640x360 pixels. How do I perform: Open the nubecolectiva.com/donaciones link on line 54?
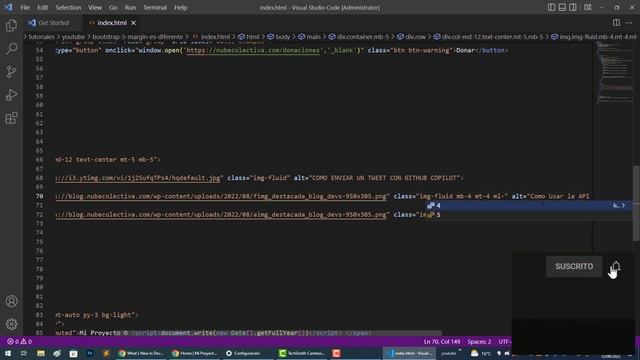[253, 51]
